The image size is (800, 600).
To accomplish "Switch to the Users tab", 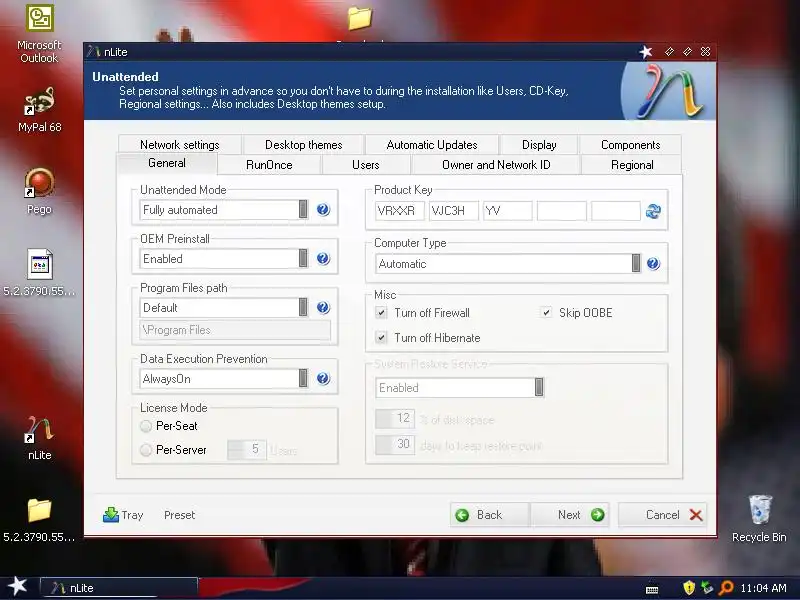I will [x=366, y=165].
